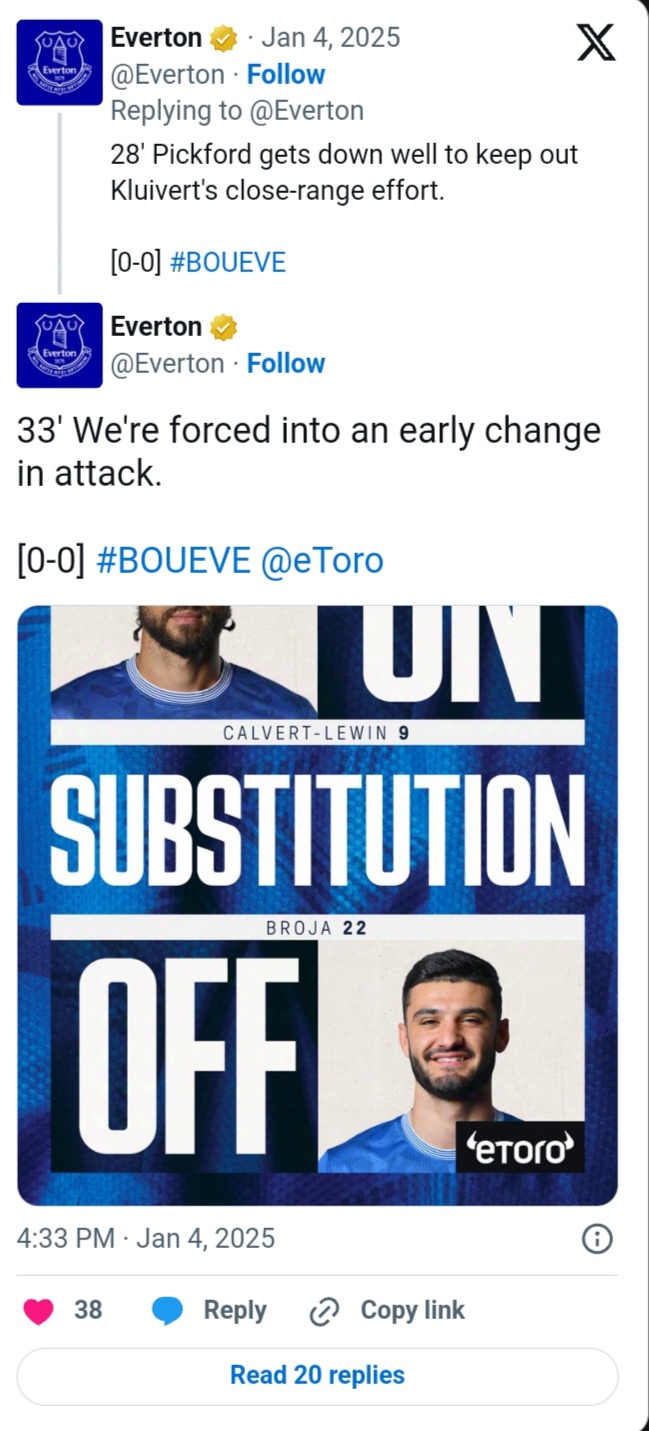Open #BOUEVE hashtag in the reply tweet
The image size is (649, 1431).
click(228, 262)
